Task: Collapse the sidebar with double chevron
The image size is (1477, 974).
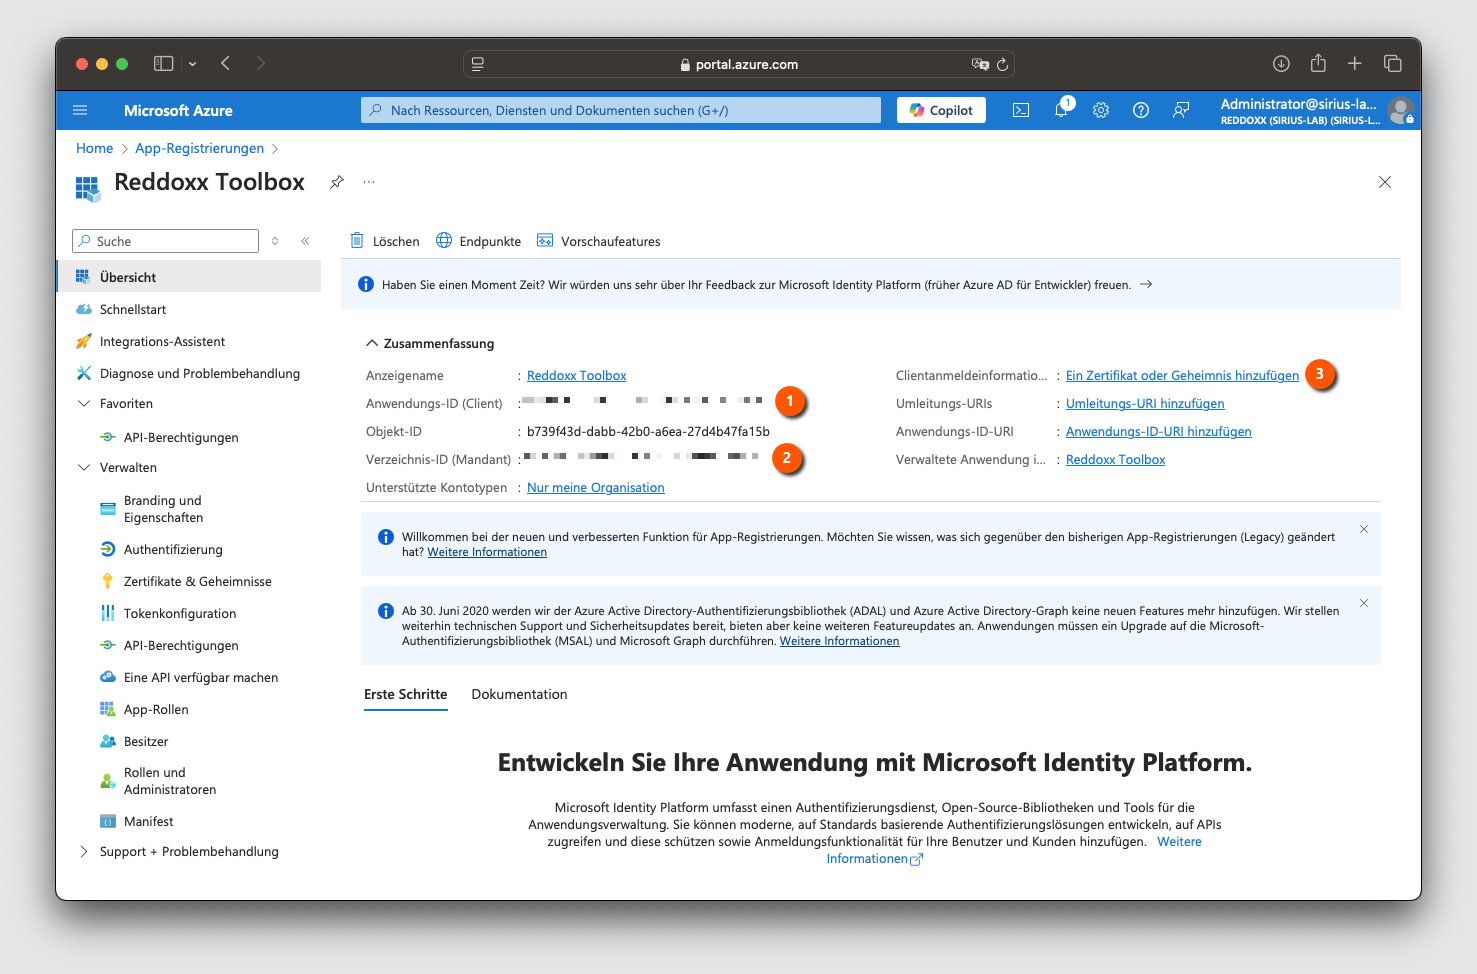Action: click(x=305, y=241)
